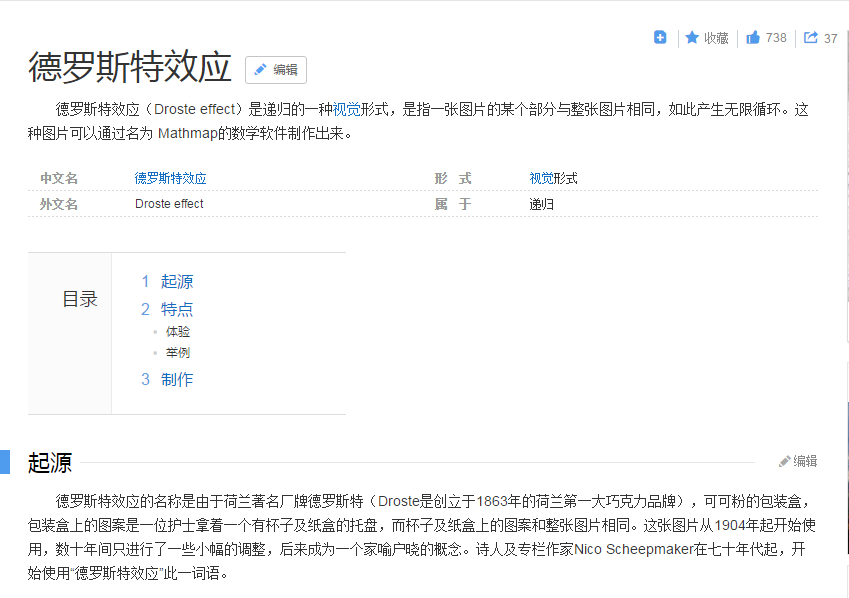Click the 外文名 field label

[x=59, y=204]
